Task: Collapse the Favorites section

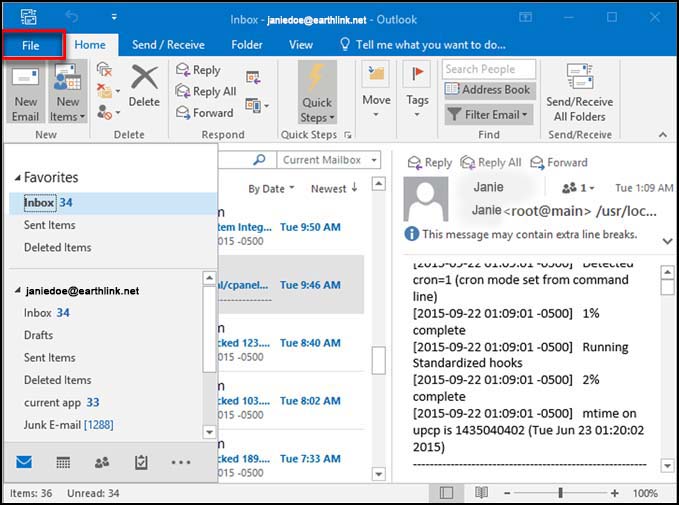Action: 17,178
